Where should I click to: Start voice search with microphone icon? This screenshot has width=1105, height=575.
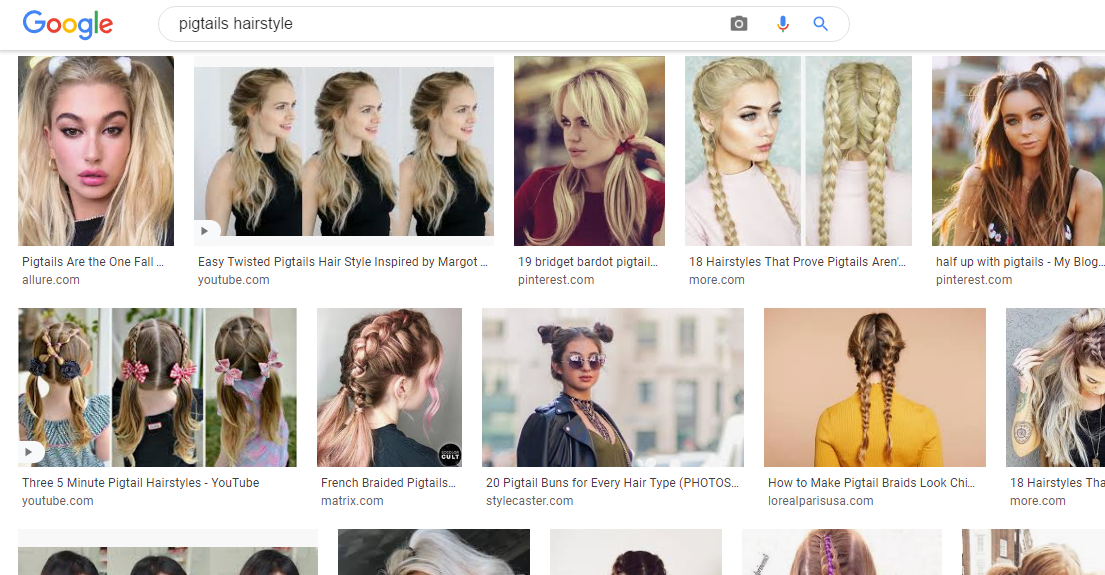[782, 24]
